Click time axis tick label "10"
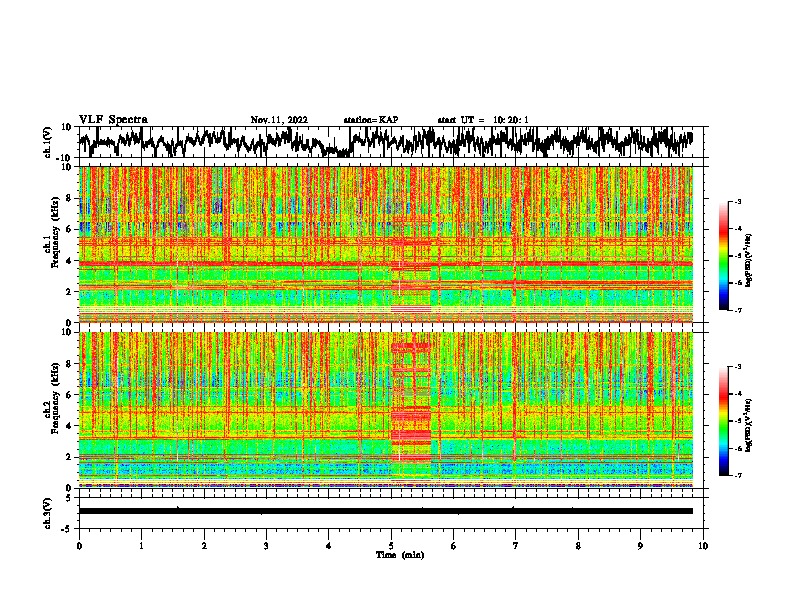This screenshot has width=792, height=612. tap(703, 545)
